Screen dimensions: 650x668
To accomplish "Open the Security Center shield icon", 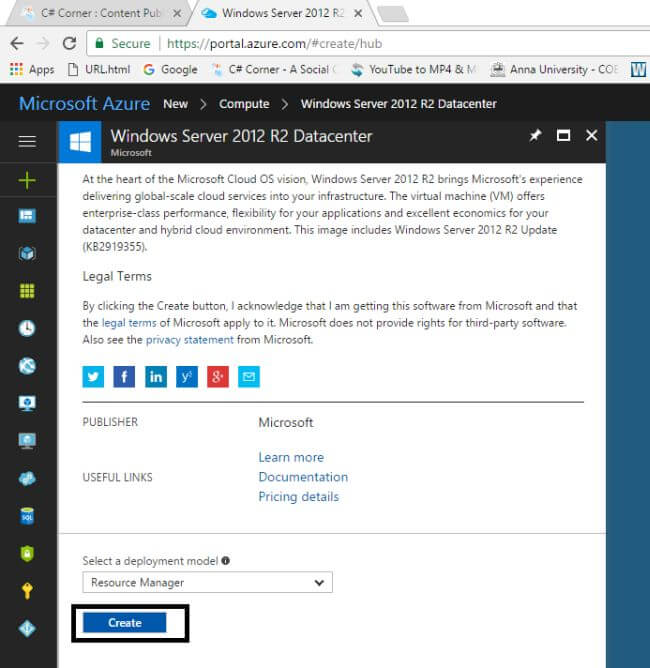I will [27, 553].
